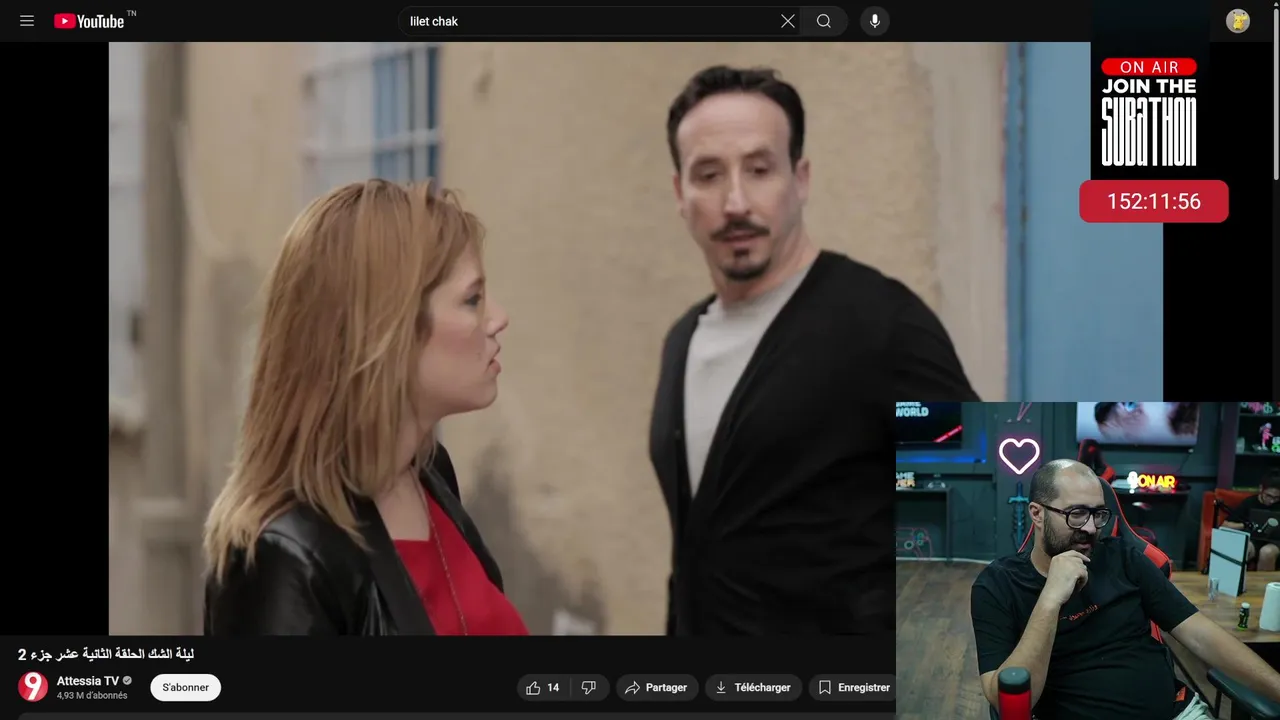This screenshot has width=1280, height=720.
Task: Like the video with thumbs up
Action: tap(543, 688)
